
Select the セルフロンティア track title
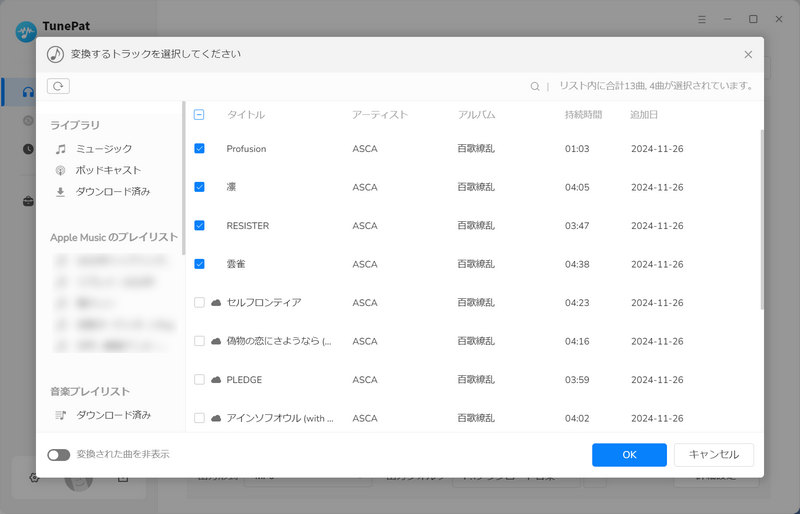264,303
